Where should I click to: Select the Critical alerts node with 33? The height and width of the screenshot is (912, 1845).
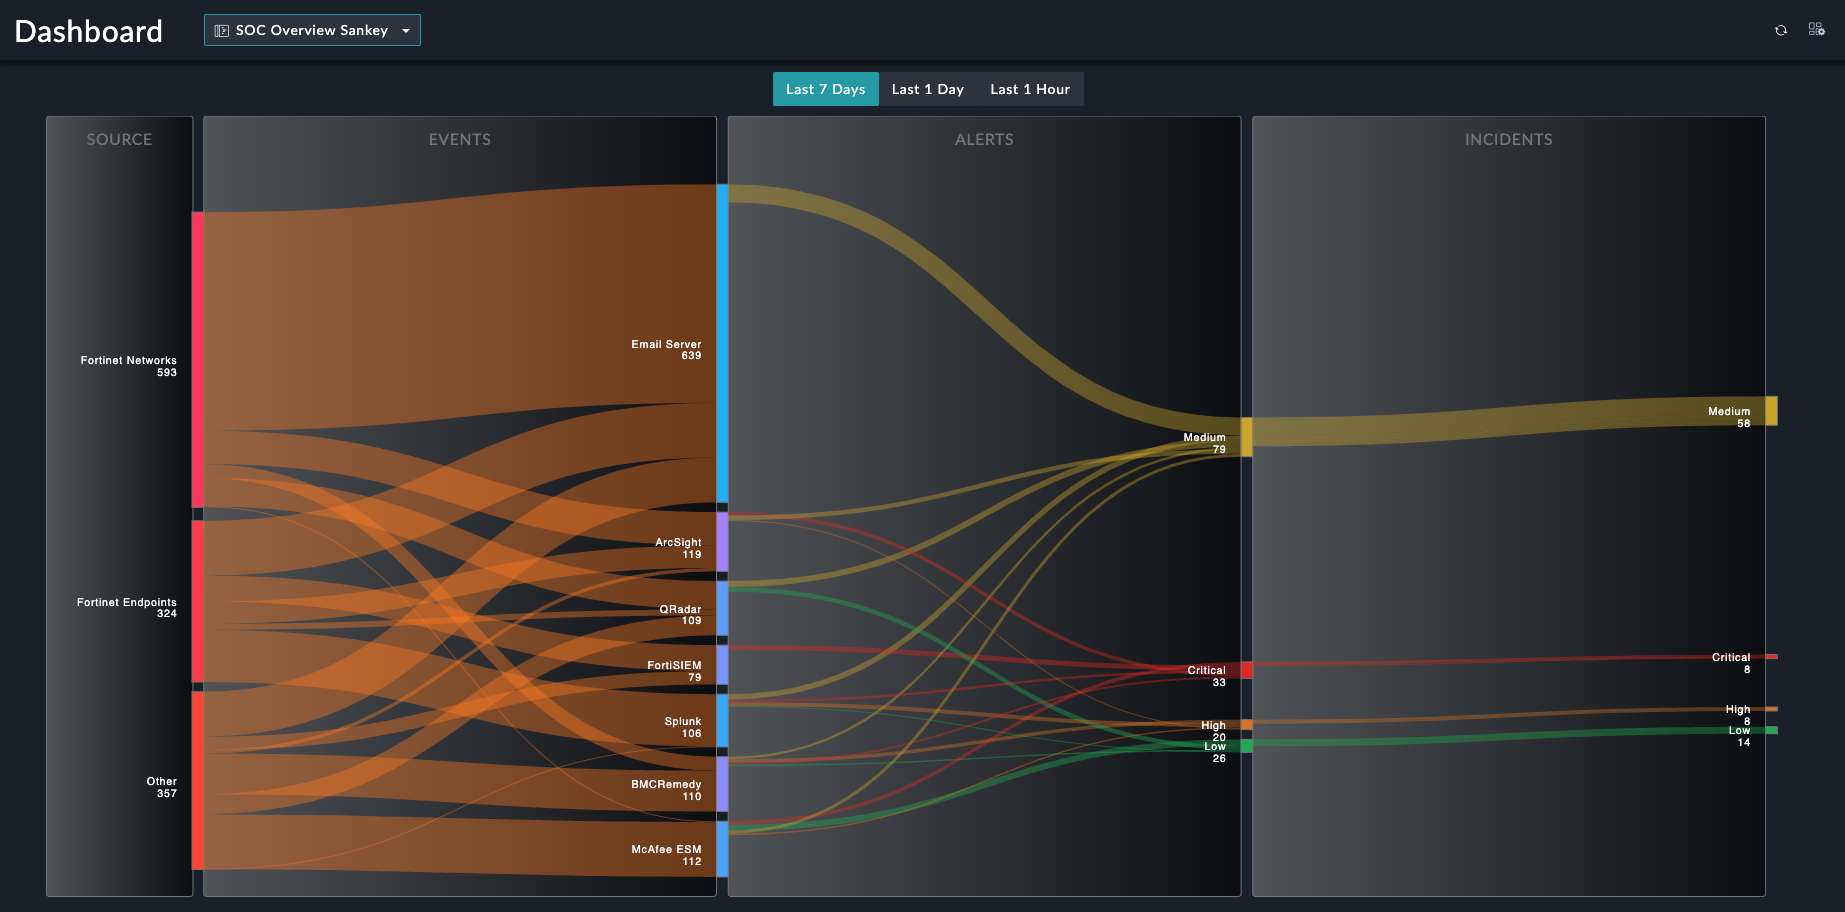click(1246, 670)
